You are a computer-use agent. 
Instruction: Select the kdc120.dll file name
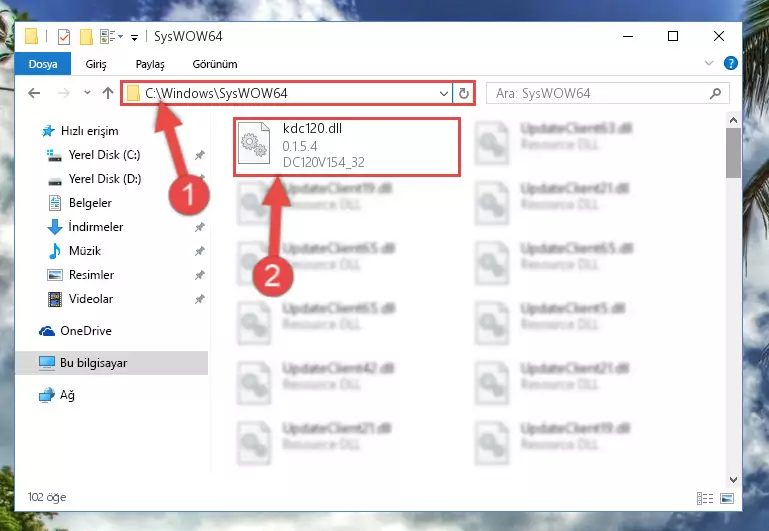tap(312, 128)
